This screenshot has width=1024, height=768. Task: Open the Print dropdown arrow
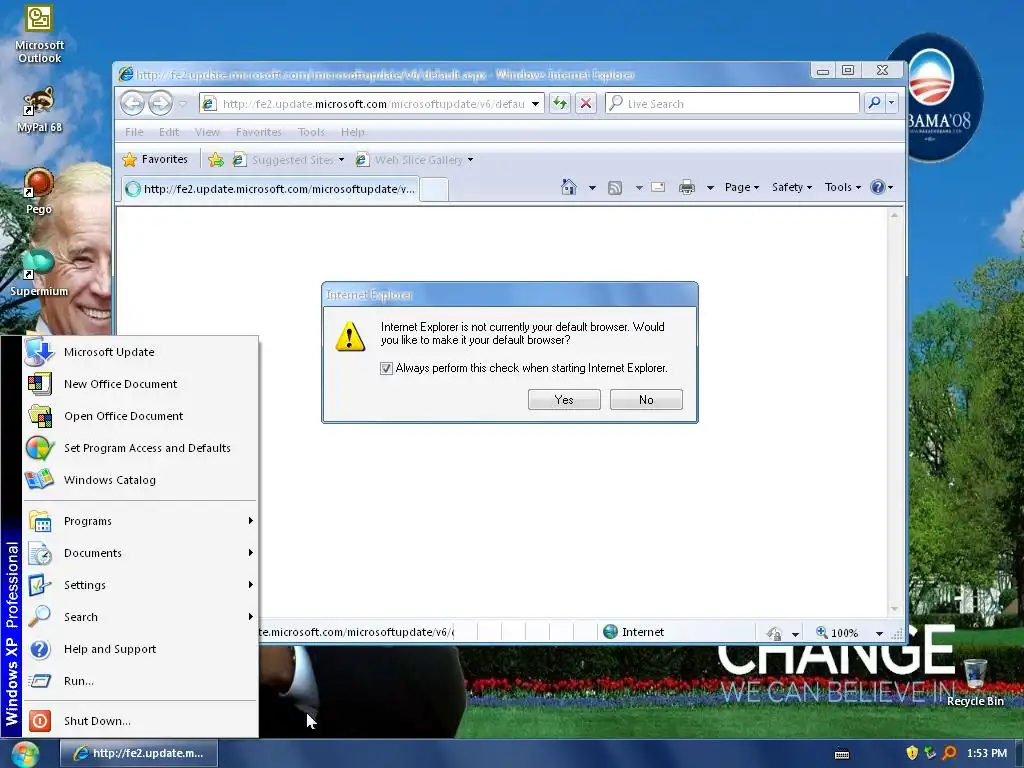click(710, 188)
